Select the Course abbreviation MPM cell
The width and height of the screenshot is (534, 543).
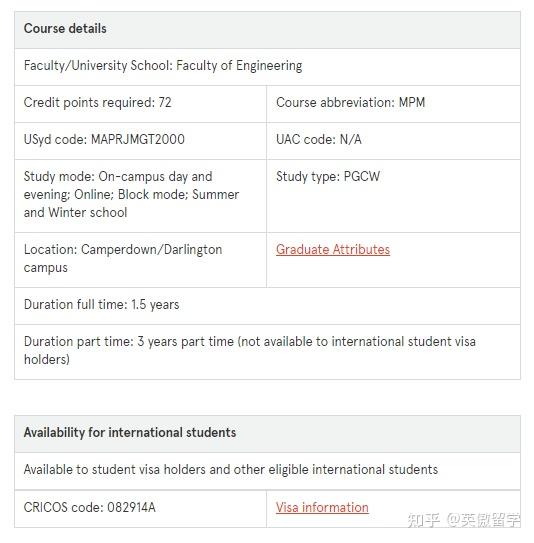pos(393,104)
